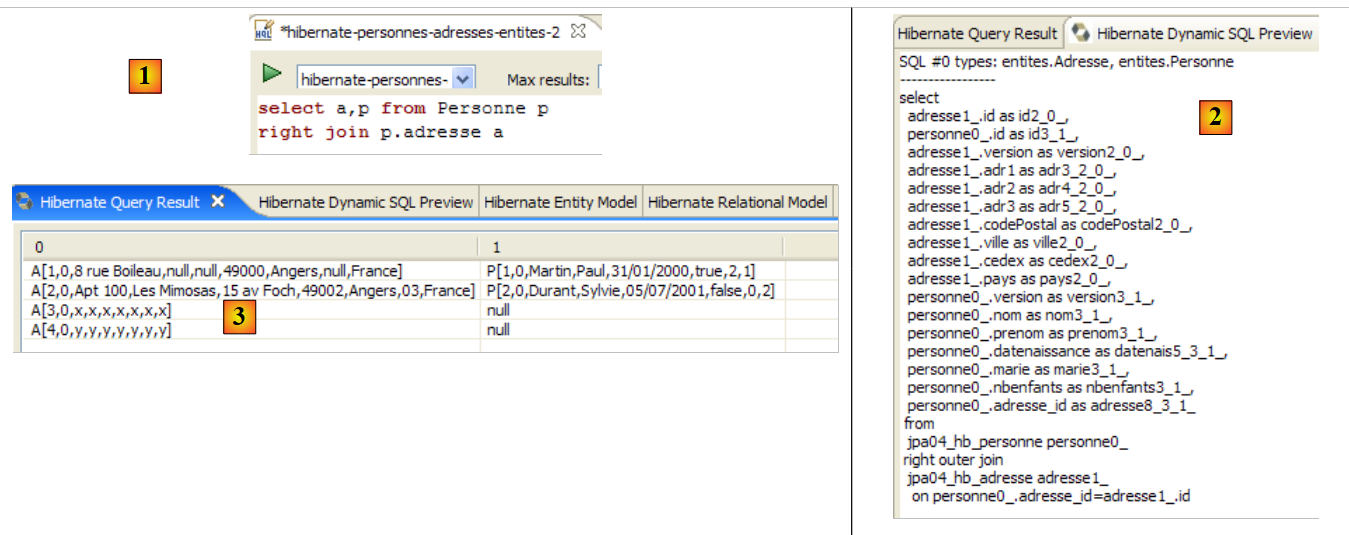Open the console configuration dropdown arrow
1349x535 pixels.
(x=461, y=79)
